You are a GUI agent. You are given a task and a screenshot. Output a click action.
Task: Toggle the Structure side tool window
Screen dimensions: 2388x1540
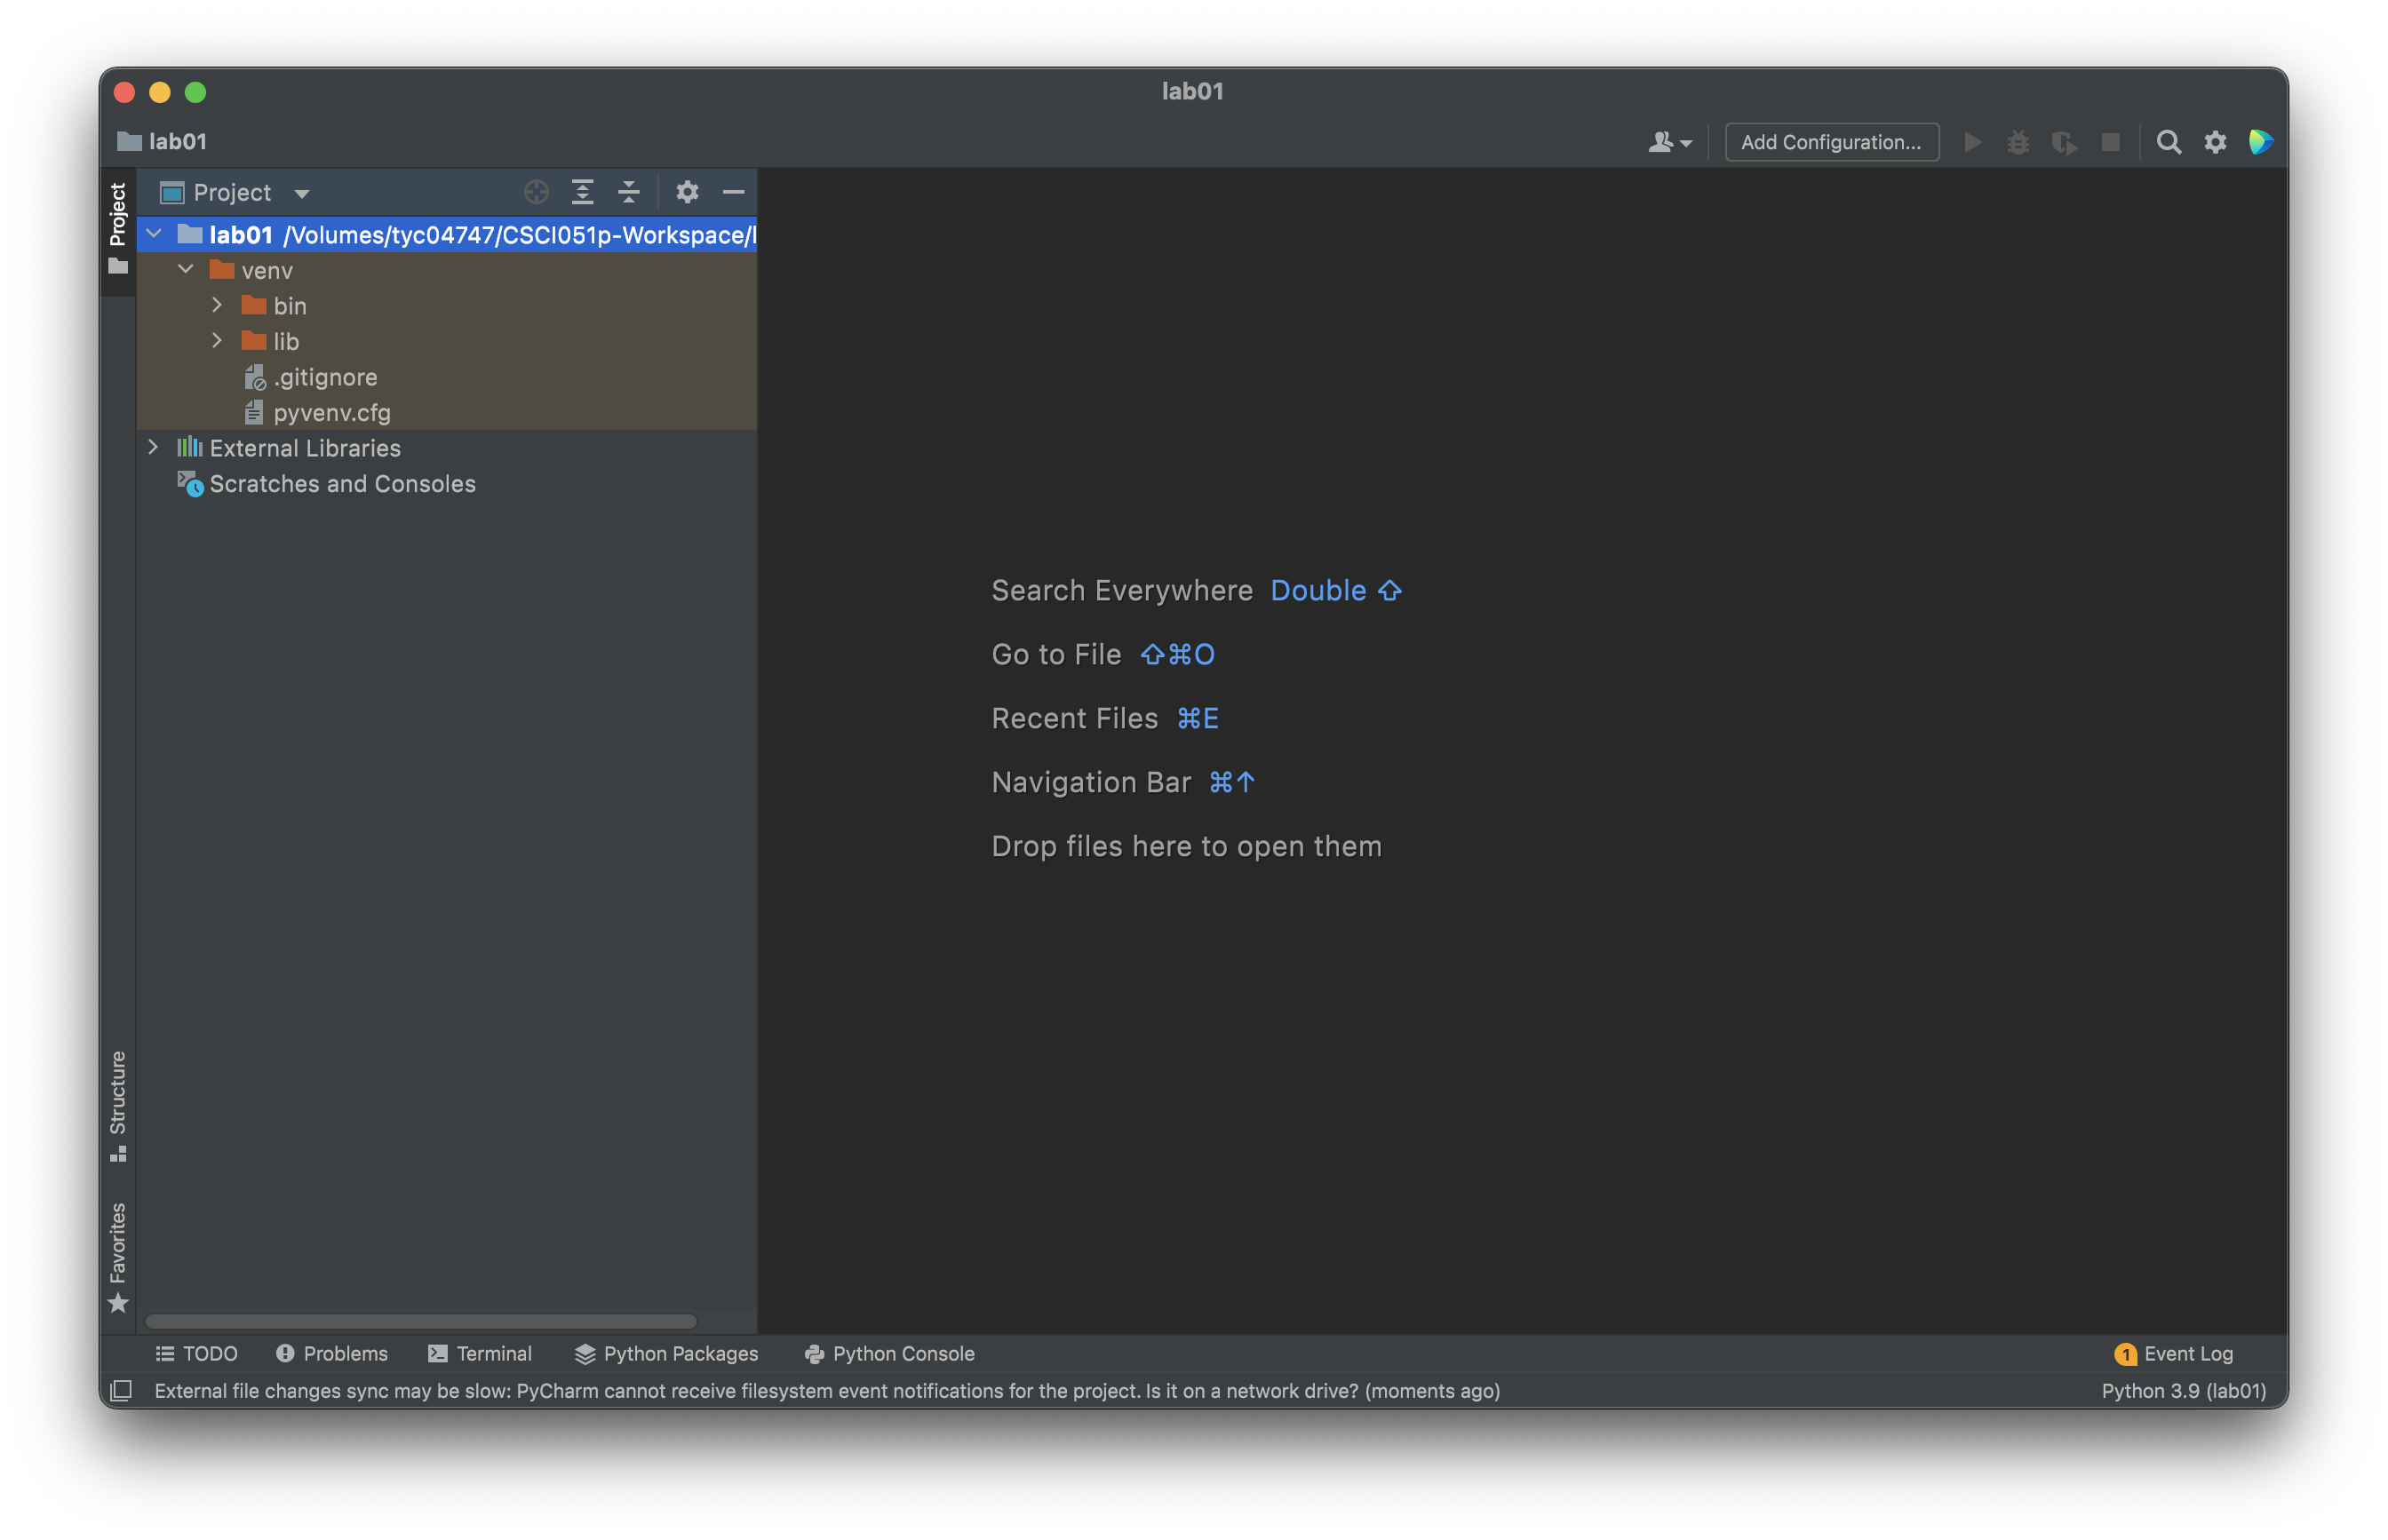tap(118, 1106)
